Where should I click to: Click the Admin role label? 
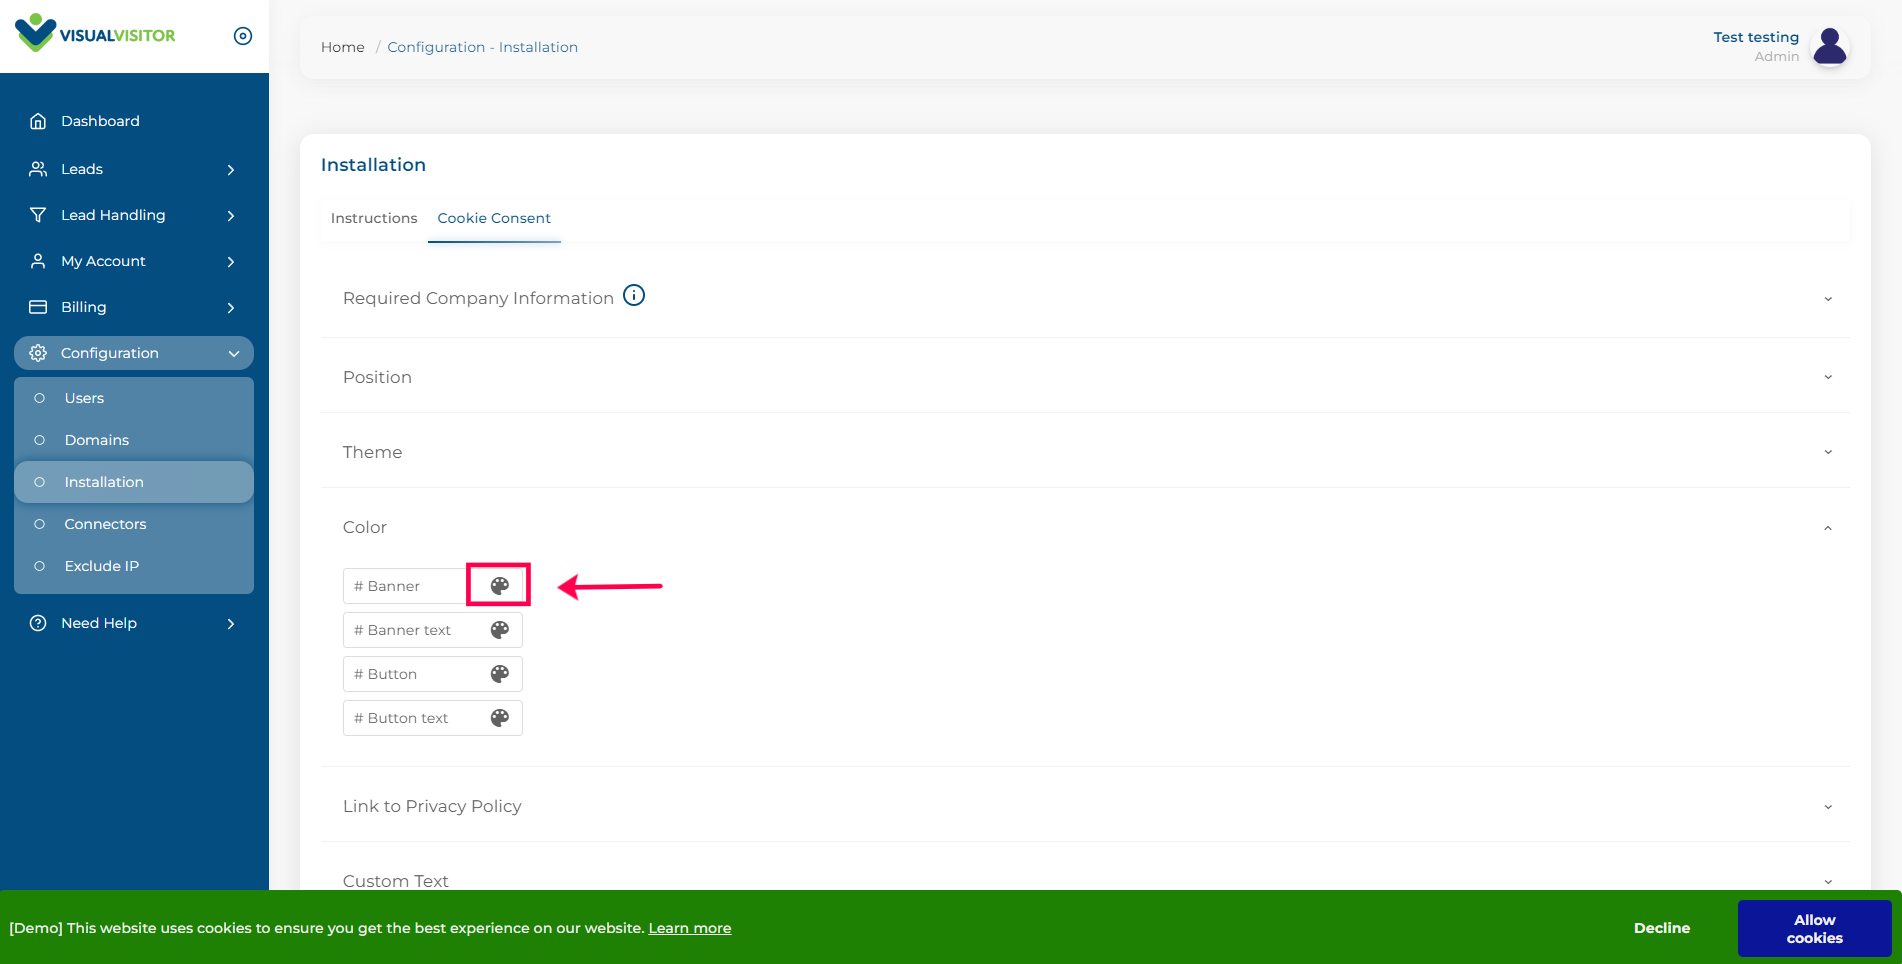click(x=1777, y=57)
